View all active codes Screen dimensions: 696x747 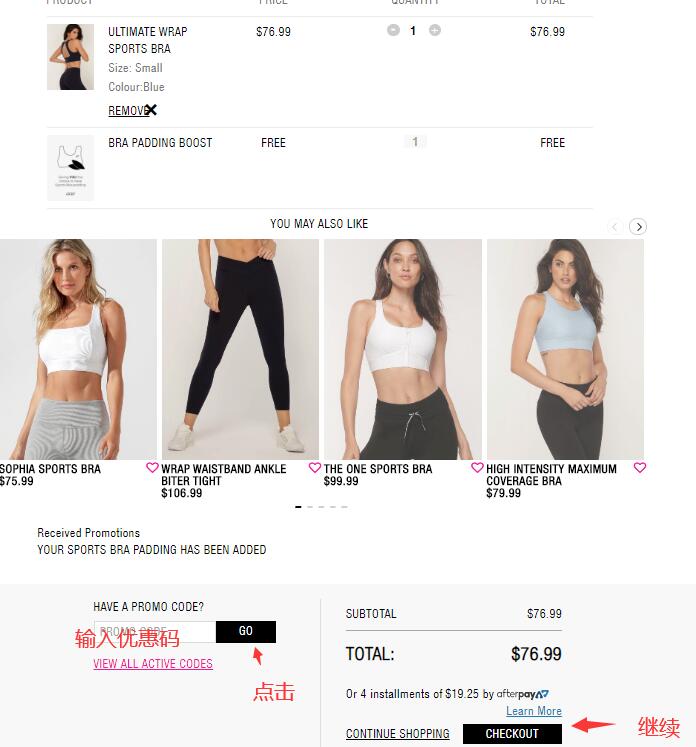pyautogui.click(x=153, y=664)
